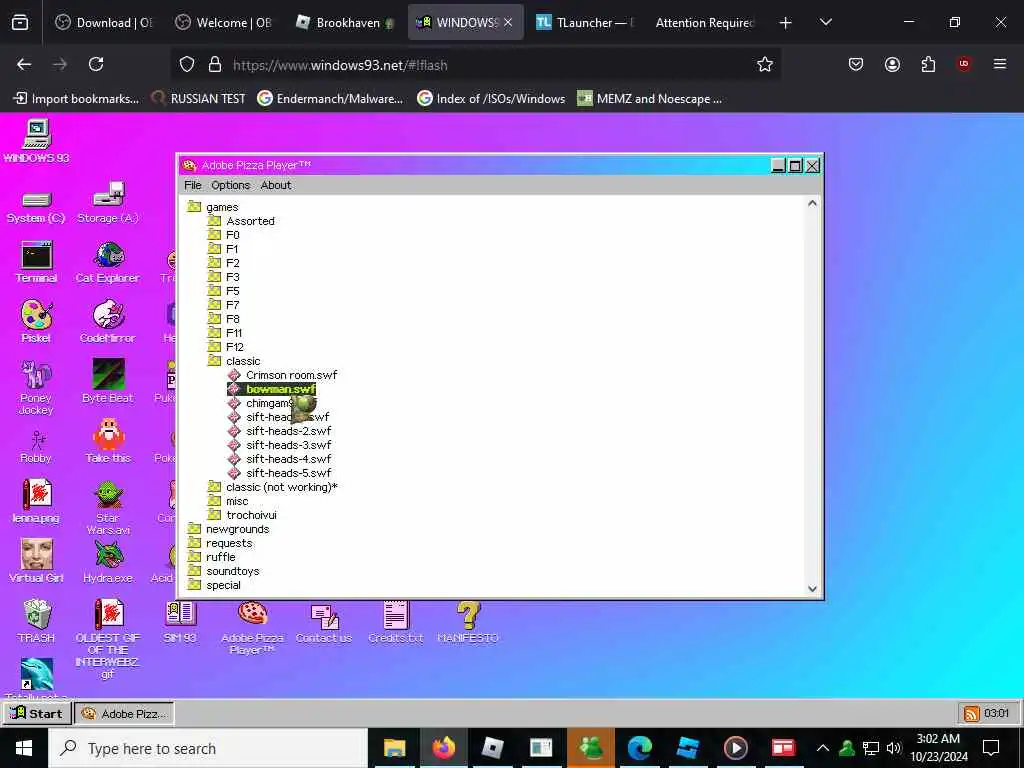Open MEMZ and Noescape bookmark
This screenshot has width=1024, height=768.
(650, 99)
